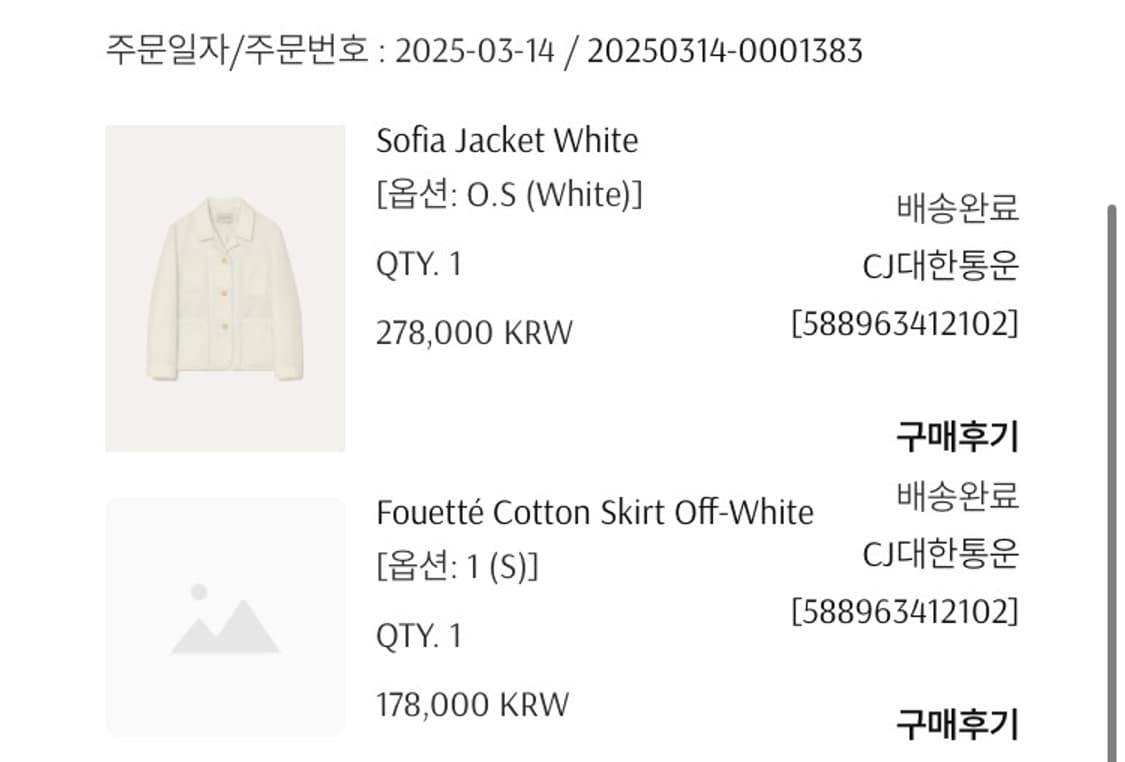The height and width of the screenshot is (762, 1125).
Task: Select the option text O.S (White)
Action: (x=510, y=195)
